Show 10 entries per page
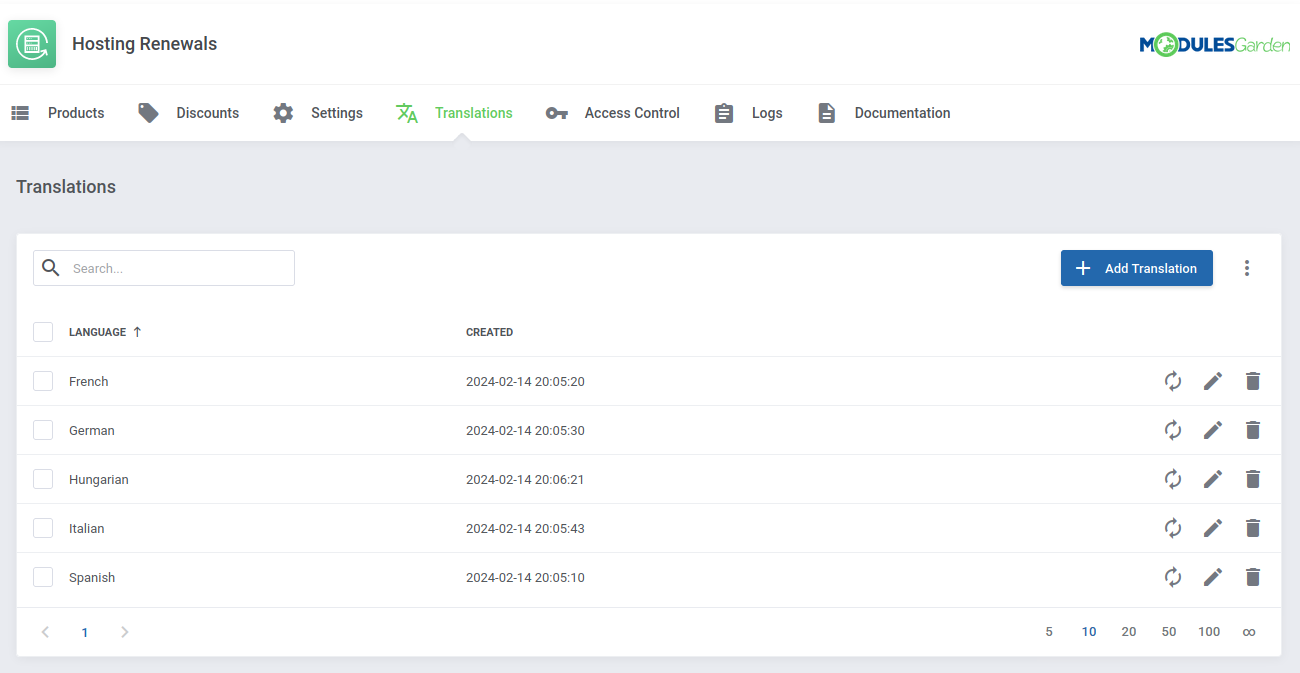 point(1089,632)
